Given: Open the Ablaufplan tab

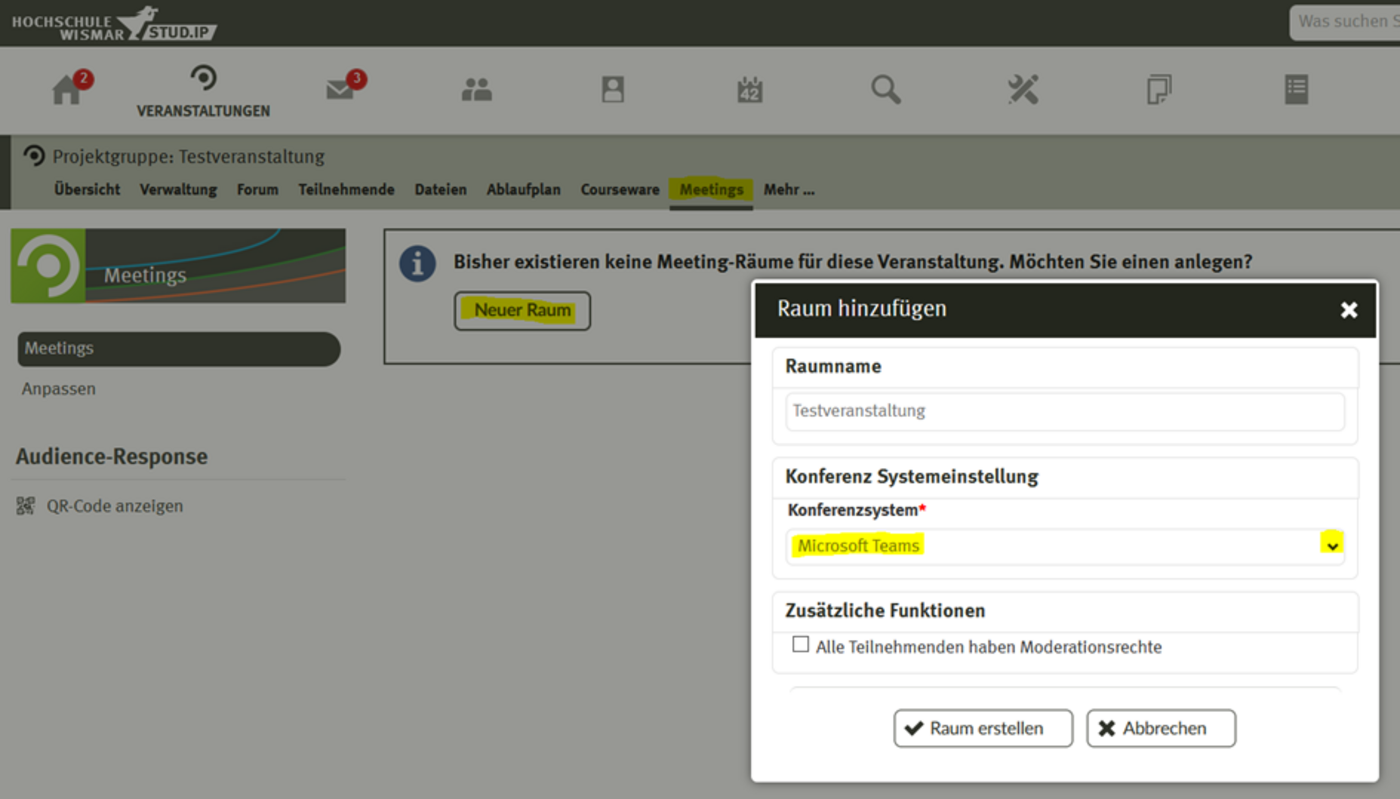Looking at the screenshot, I should click(524, 189).
